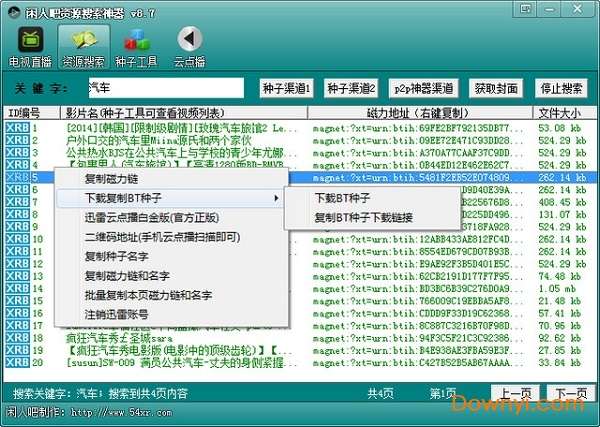
Task: Click the file size 1.05 mb
Action: point(557,289)
